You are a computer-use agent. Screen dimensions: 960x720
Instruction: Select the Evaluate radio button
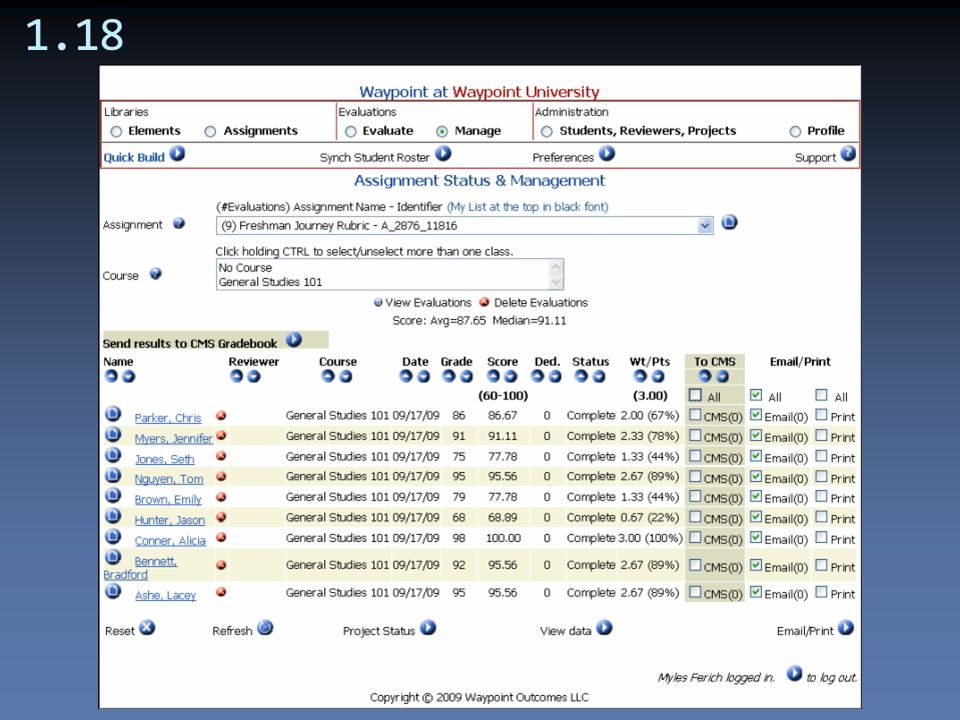click(x=351, y=132)
